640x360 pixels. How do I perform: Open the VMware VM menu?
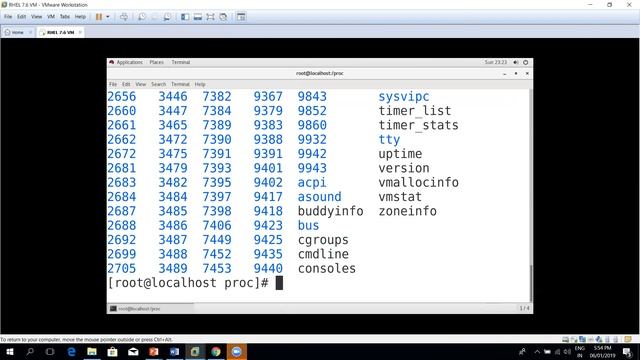click(x=51, y=17)
